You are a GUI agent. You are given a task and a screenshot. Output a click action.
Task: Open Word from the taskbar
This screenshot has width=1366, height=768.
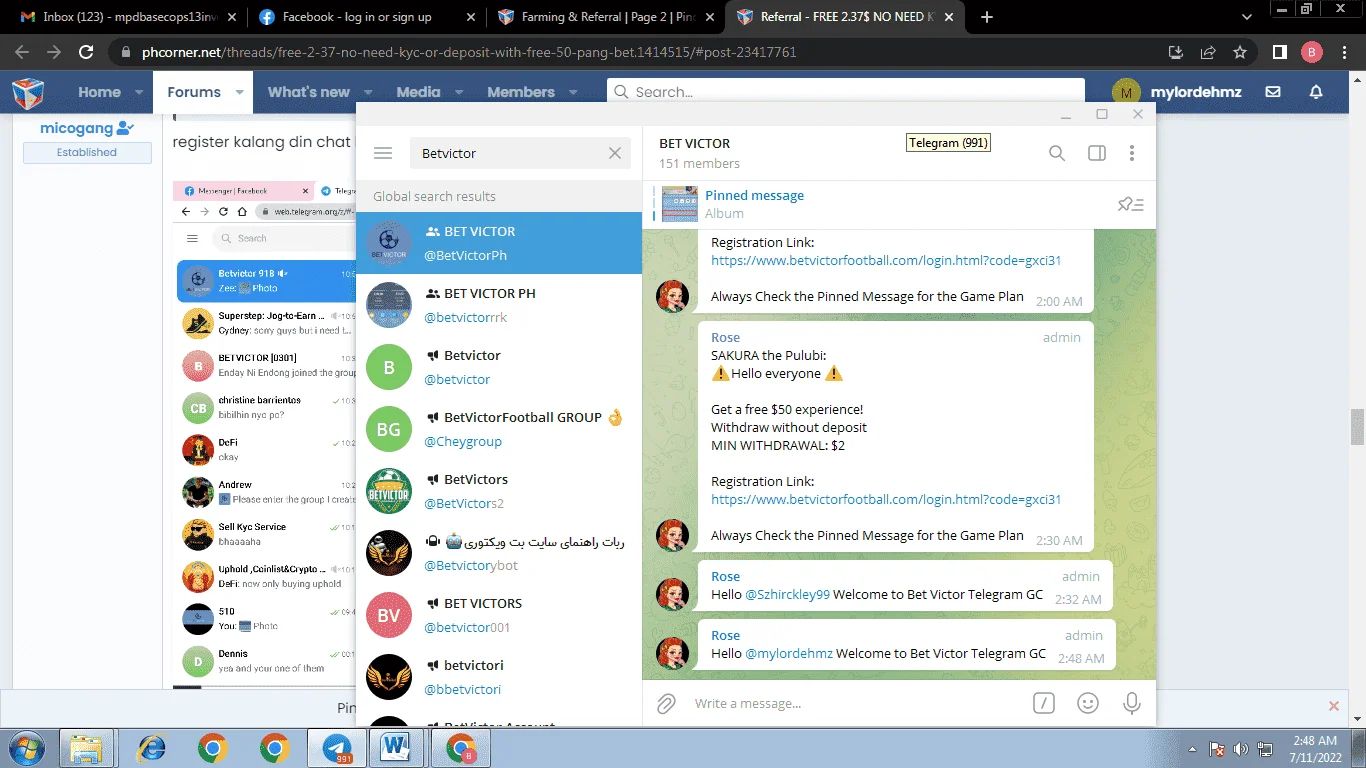398,747
